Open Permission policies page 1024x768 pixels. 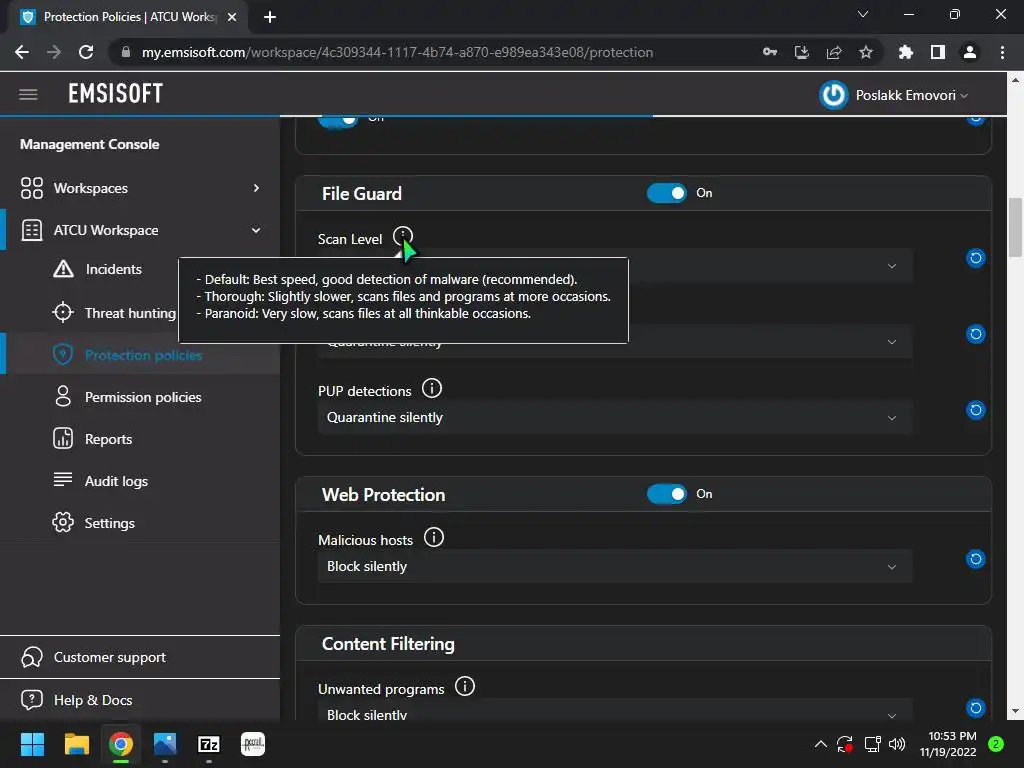pyautogui.click(x=143, y=397)
